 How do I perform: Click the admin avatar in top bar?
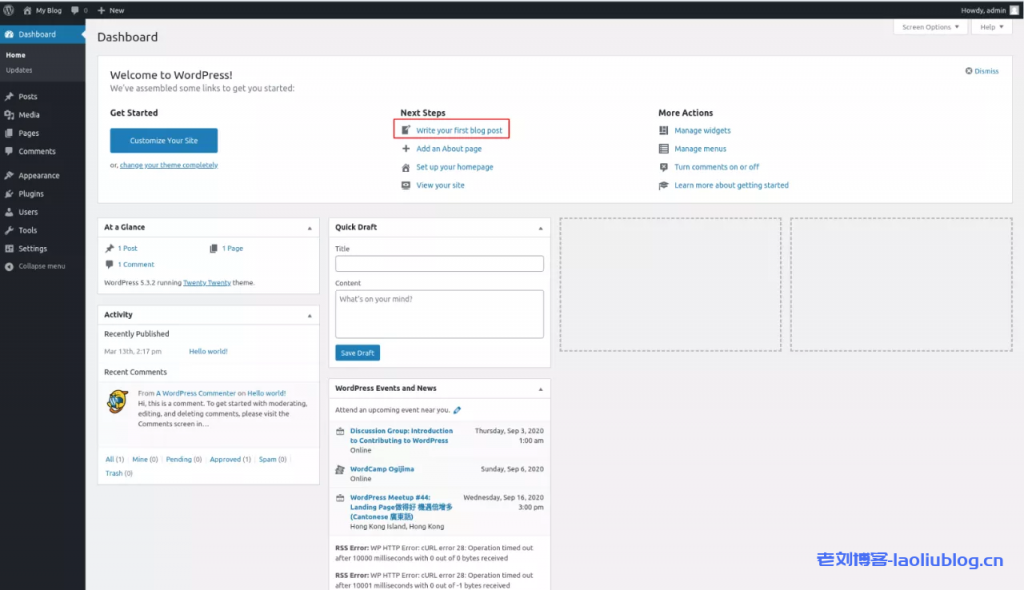click(x=1014, y=10)
